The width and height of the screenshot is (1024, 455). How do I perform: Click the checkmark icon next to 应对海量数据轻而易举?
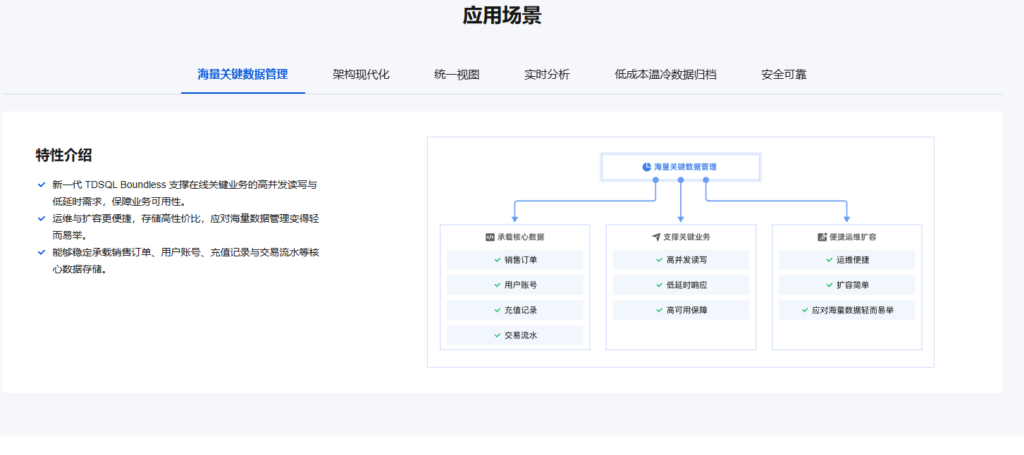coord(805,310)
